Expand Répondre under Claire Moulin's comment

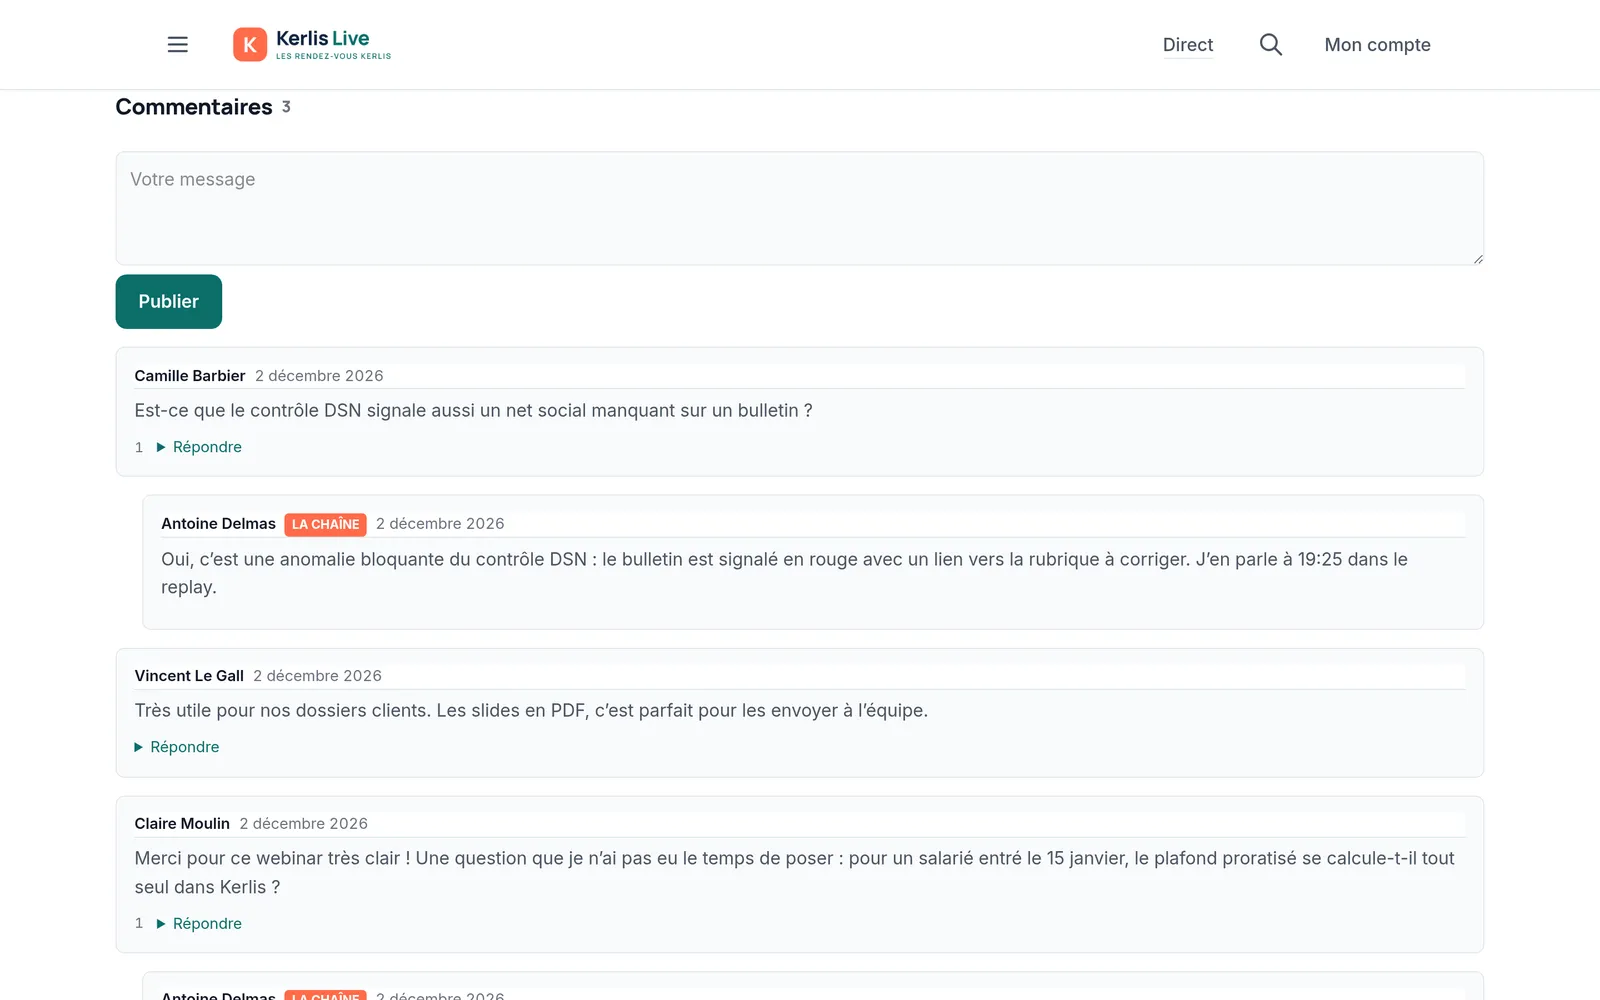199,924
